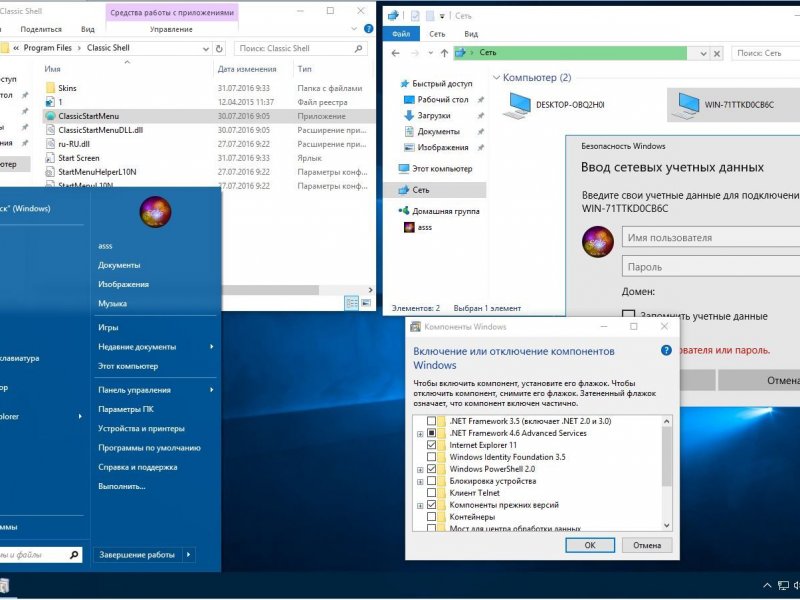Uncheck Internet Explorer 11 component
The width and height of the screenshot is (800, 600).
pyautogui.click(x=431, y=445)
